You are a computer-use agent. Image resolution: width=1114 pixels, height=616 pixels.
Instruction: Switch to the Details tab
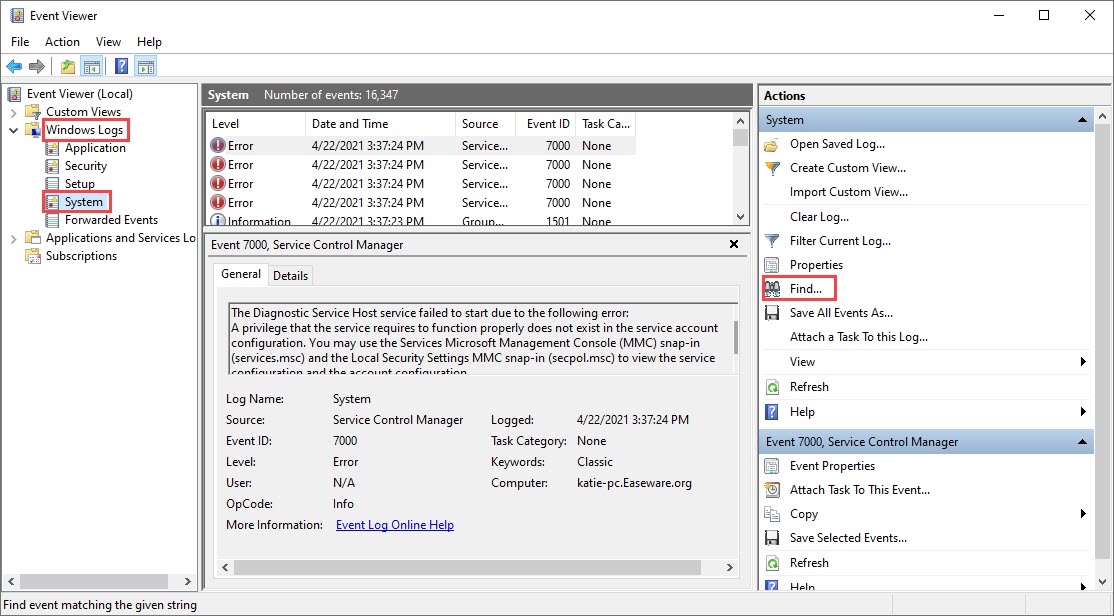[x=290, y=275]
